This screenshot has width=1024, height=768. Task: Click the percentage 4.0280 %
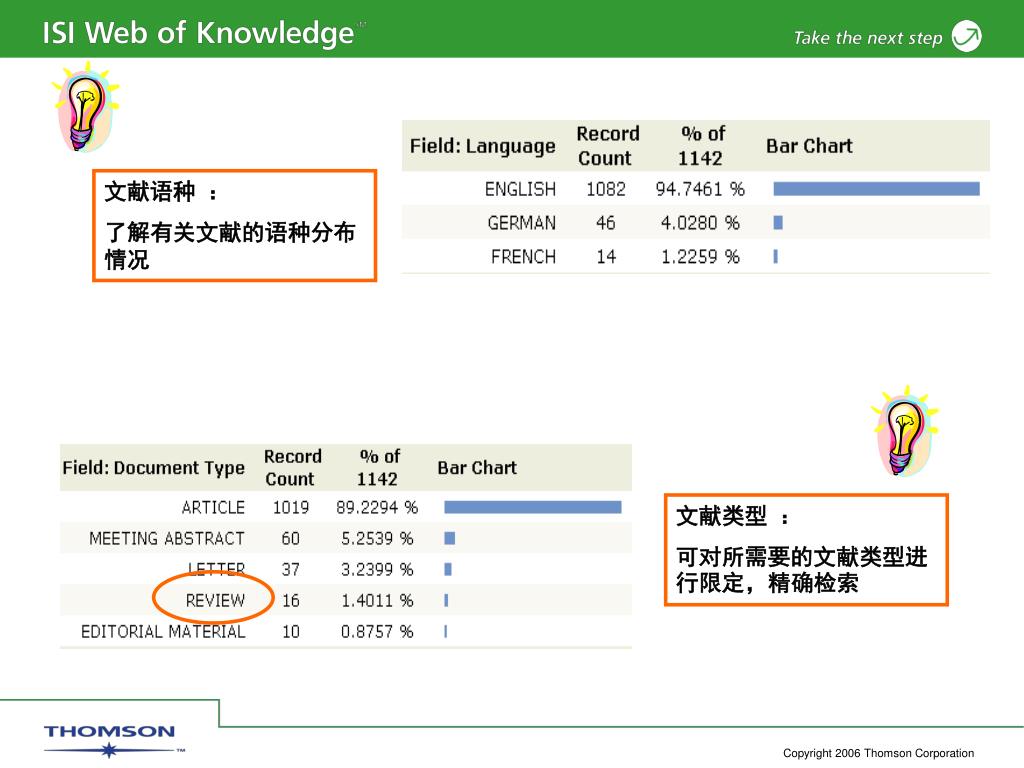click(x=700, y=223)
